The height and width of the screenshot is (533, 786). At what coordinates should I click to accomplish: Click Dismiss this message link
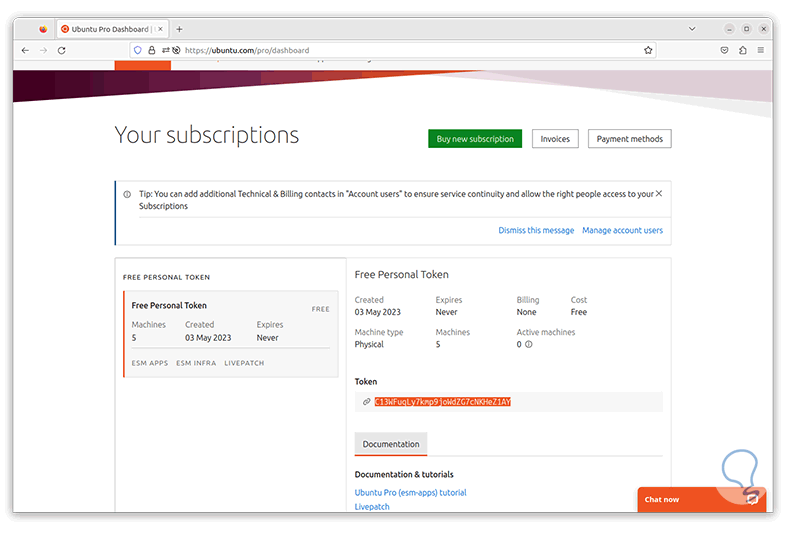[536, 230]
